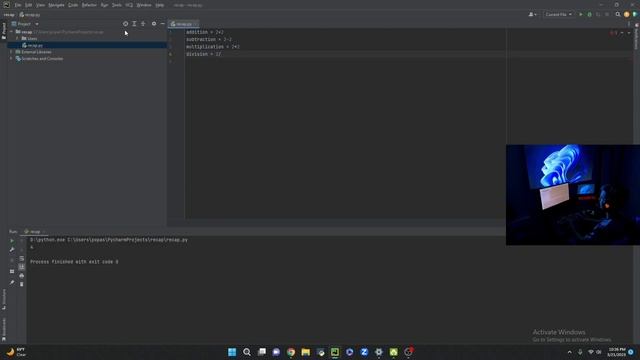Screen dimensions: 640x360
Task: Collapse the recap project root node
Action: [x=11, y=31]
